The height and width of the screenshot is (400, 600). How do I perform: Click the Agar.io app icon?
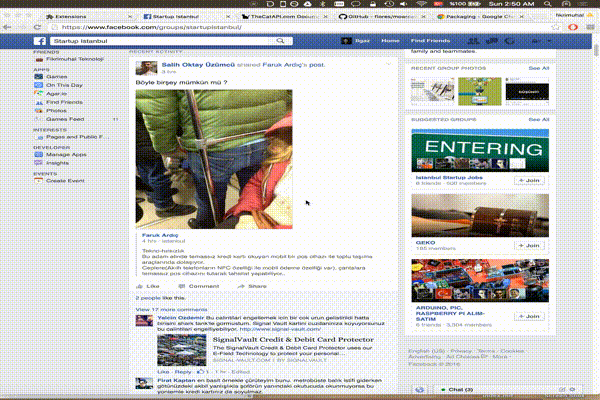click(39, 93)
